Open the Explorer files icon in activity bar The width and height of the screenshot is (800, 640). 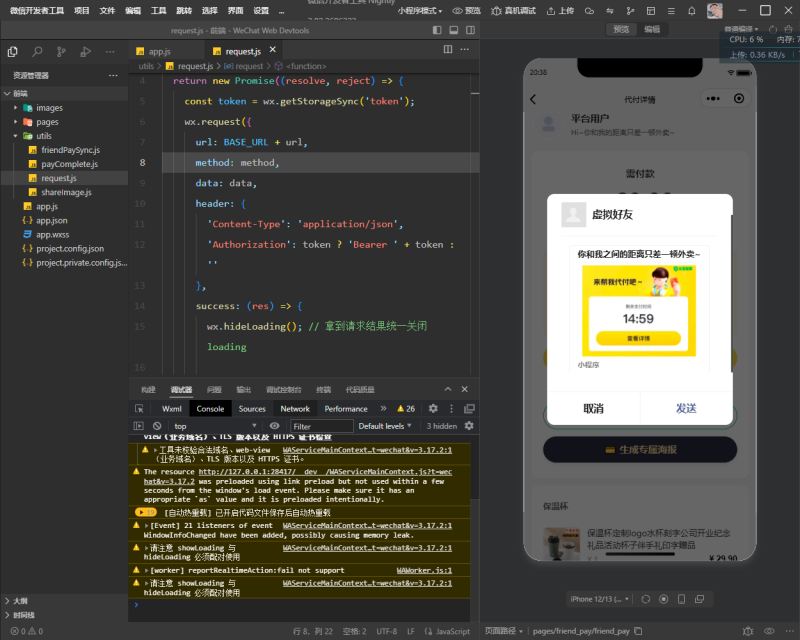[13, 52]
